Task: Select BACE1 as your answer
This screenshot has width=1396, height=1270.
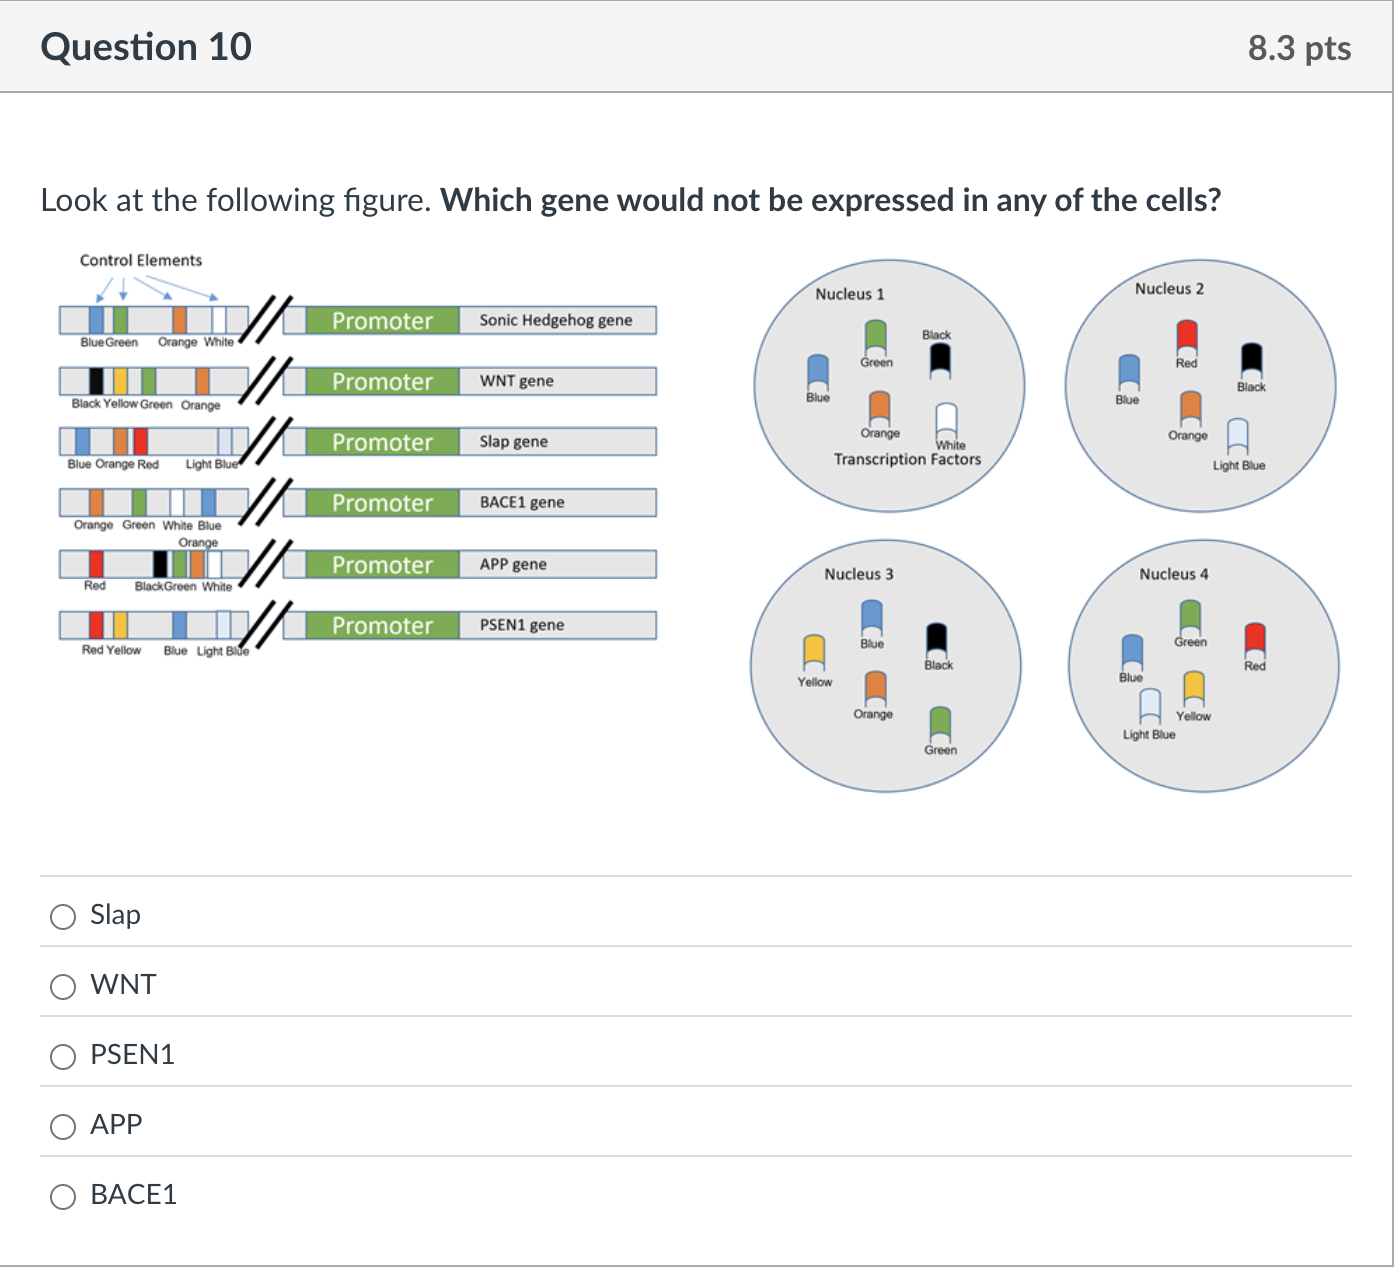Action: click(x=63, y=1196)
